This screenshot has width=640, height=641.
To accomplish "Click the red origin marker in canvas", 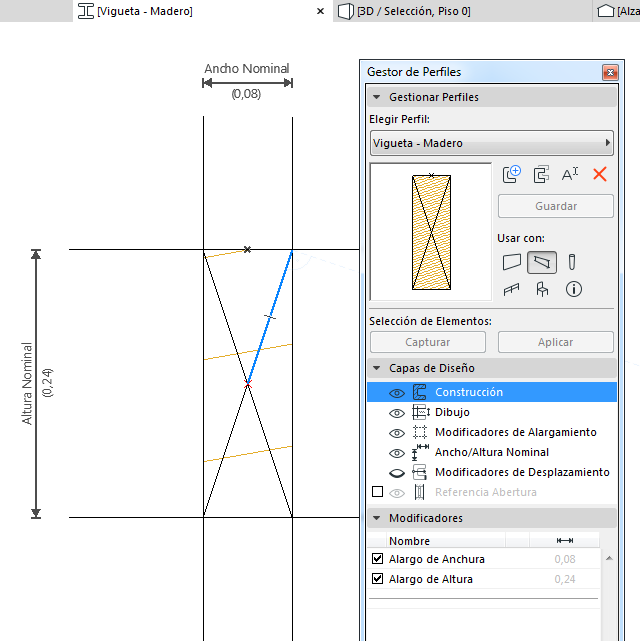I will (248, 384).
